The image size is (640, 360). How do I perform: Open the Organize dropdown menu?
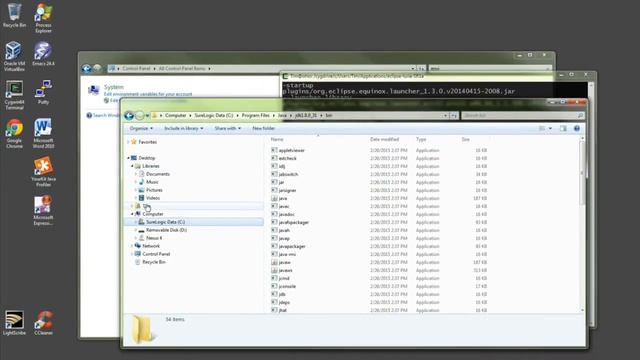(x=141, y=129)
